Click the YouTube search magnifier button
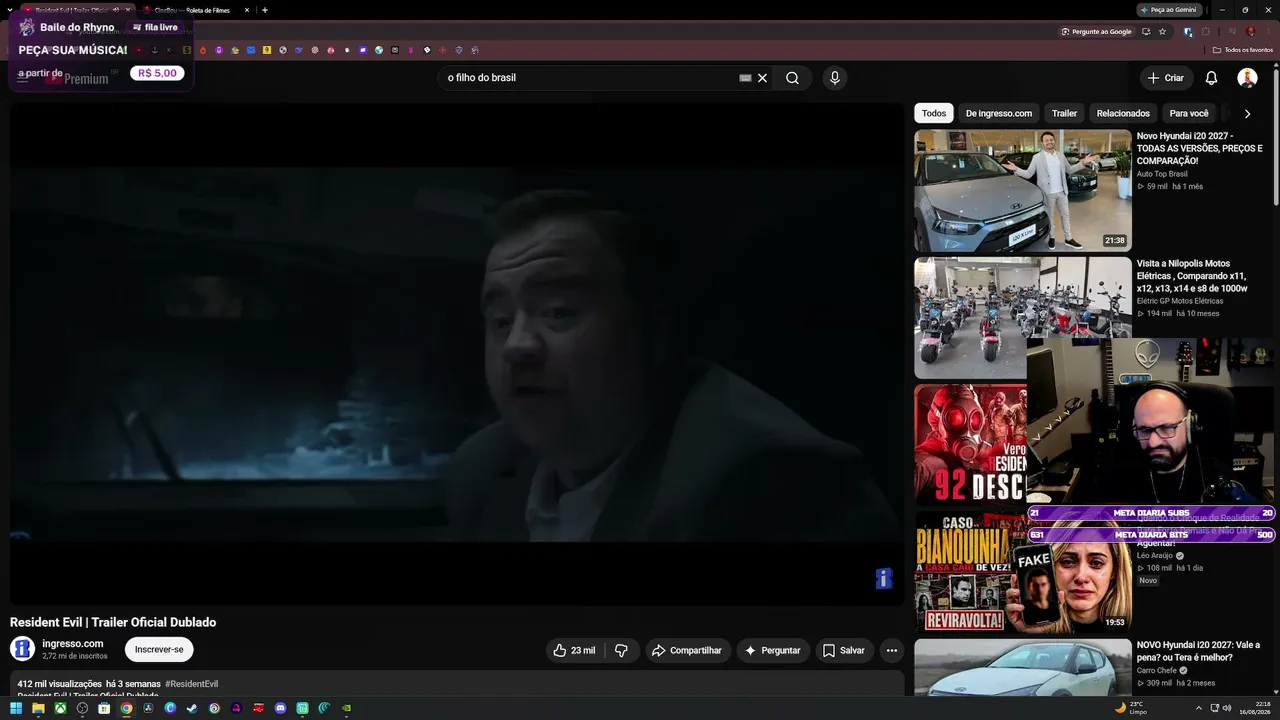Image resolution: width=1280 pixels, height=720 pixels. point(792,78)
